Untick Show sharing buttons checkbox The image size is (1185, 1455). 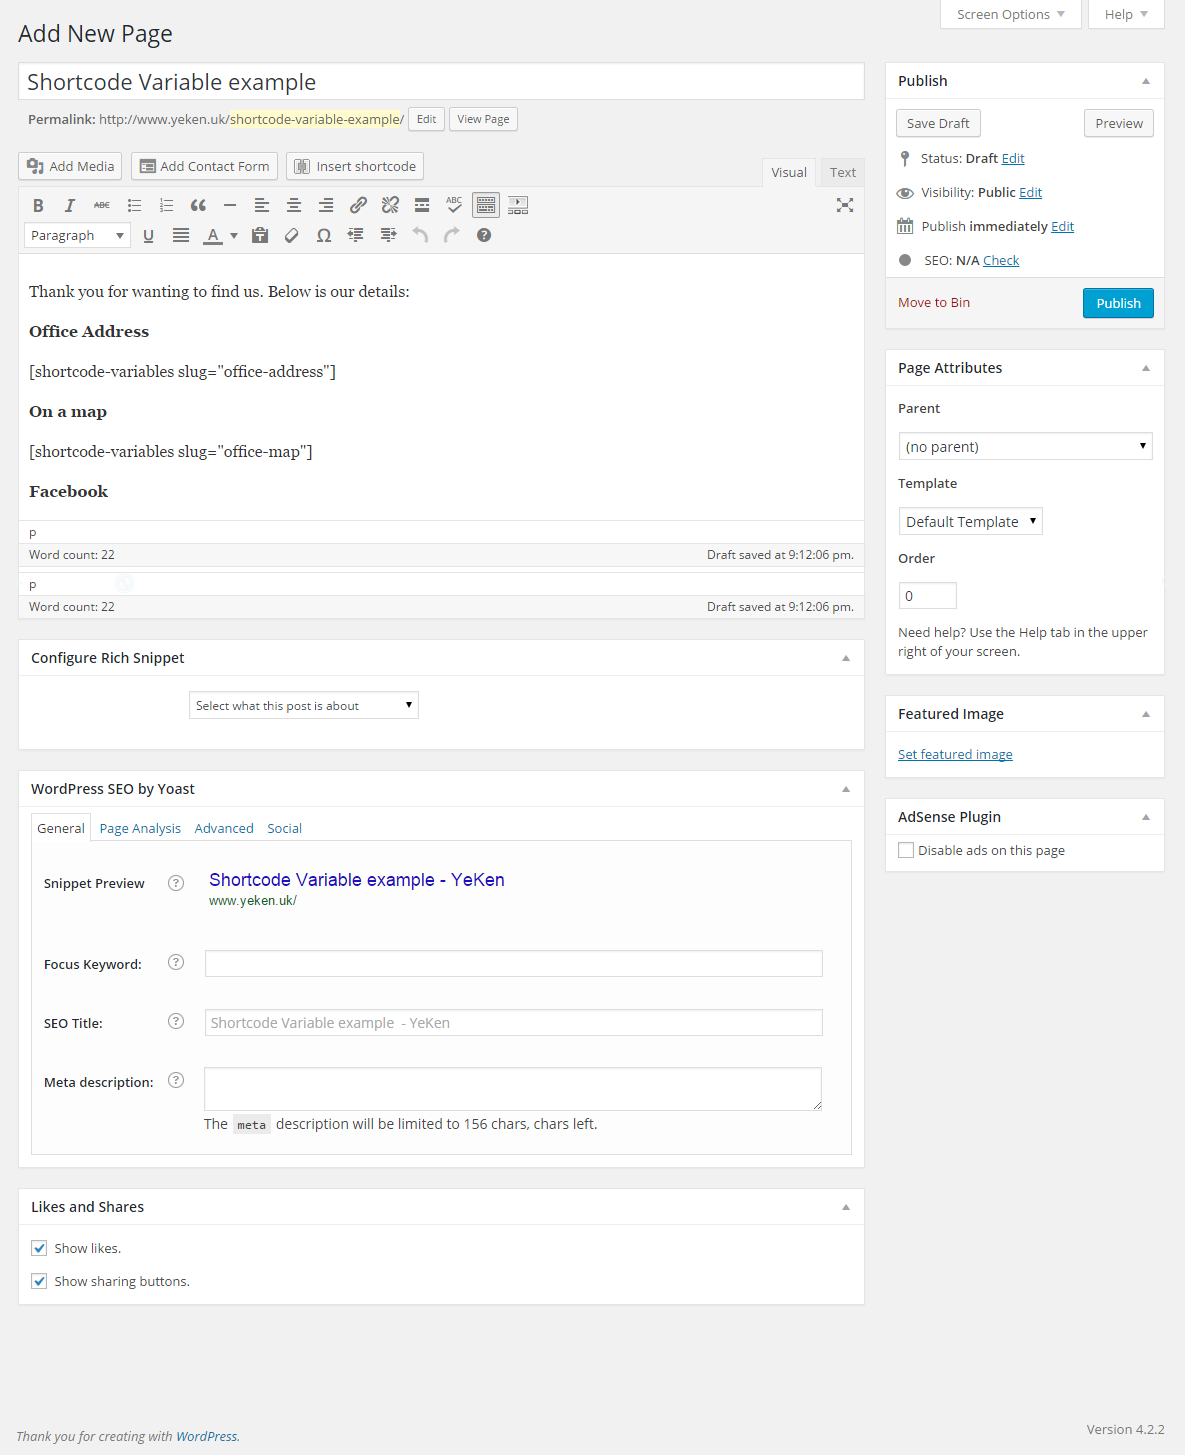[x=39, y=1281]
